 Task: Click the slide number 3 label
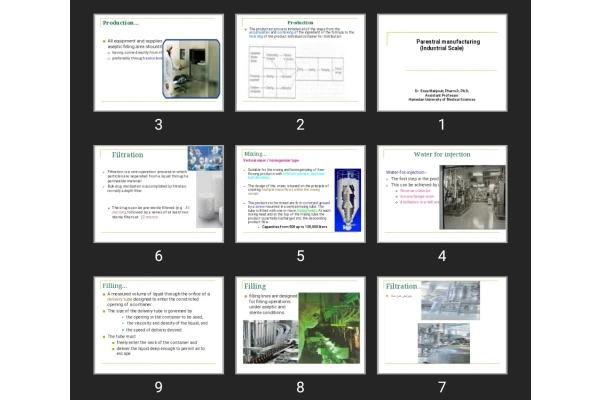[158, 125]
